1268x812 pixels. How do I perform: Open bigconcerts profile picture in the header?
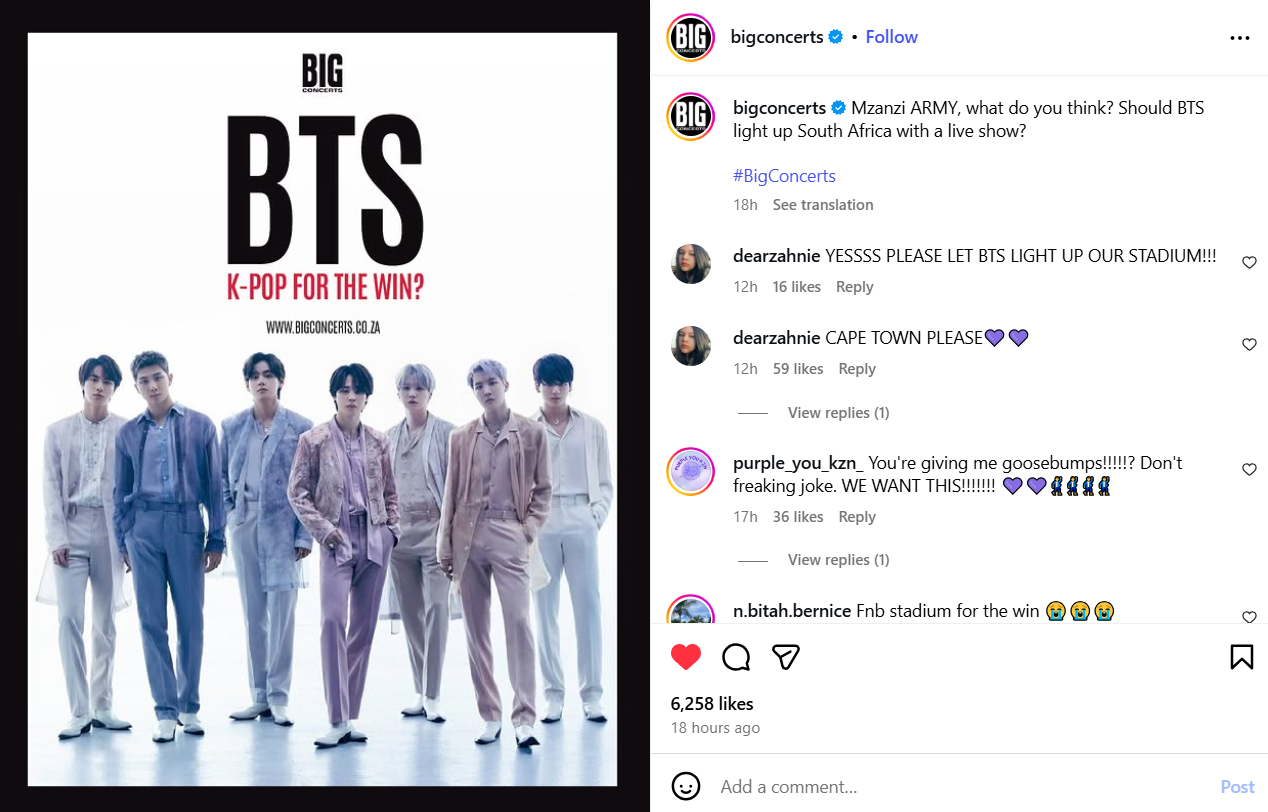coord(691,37)
